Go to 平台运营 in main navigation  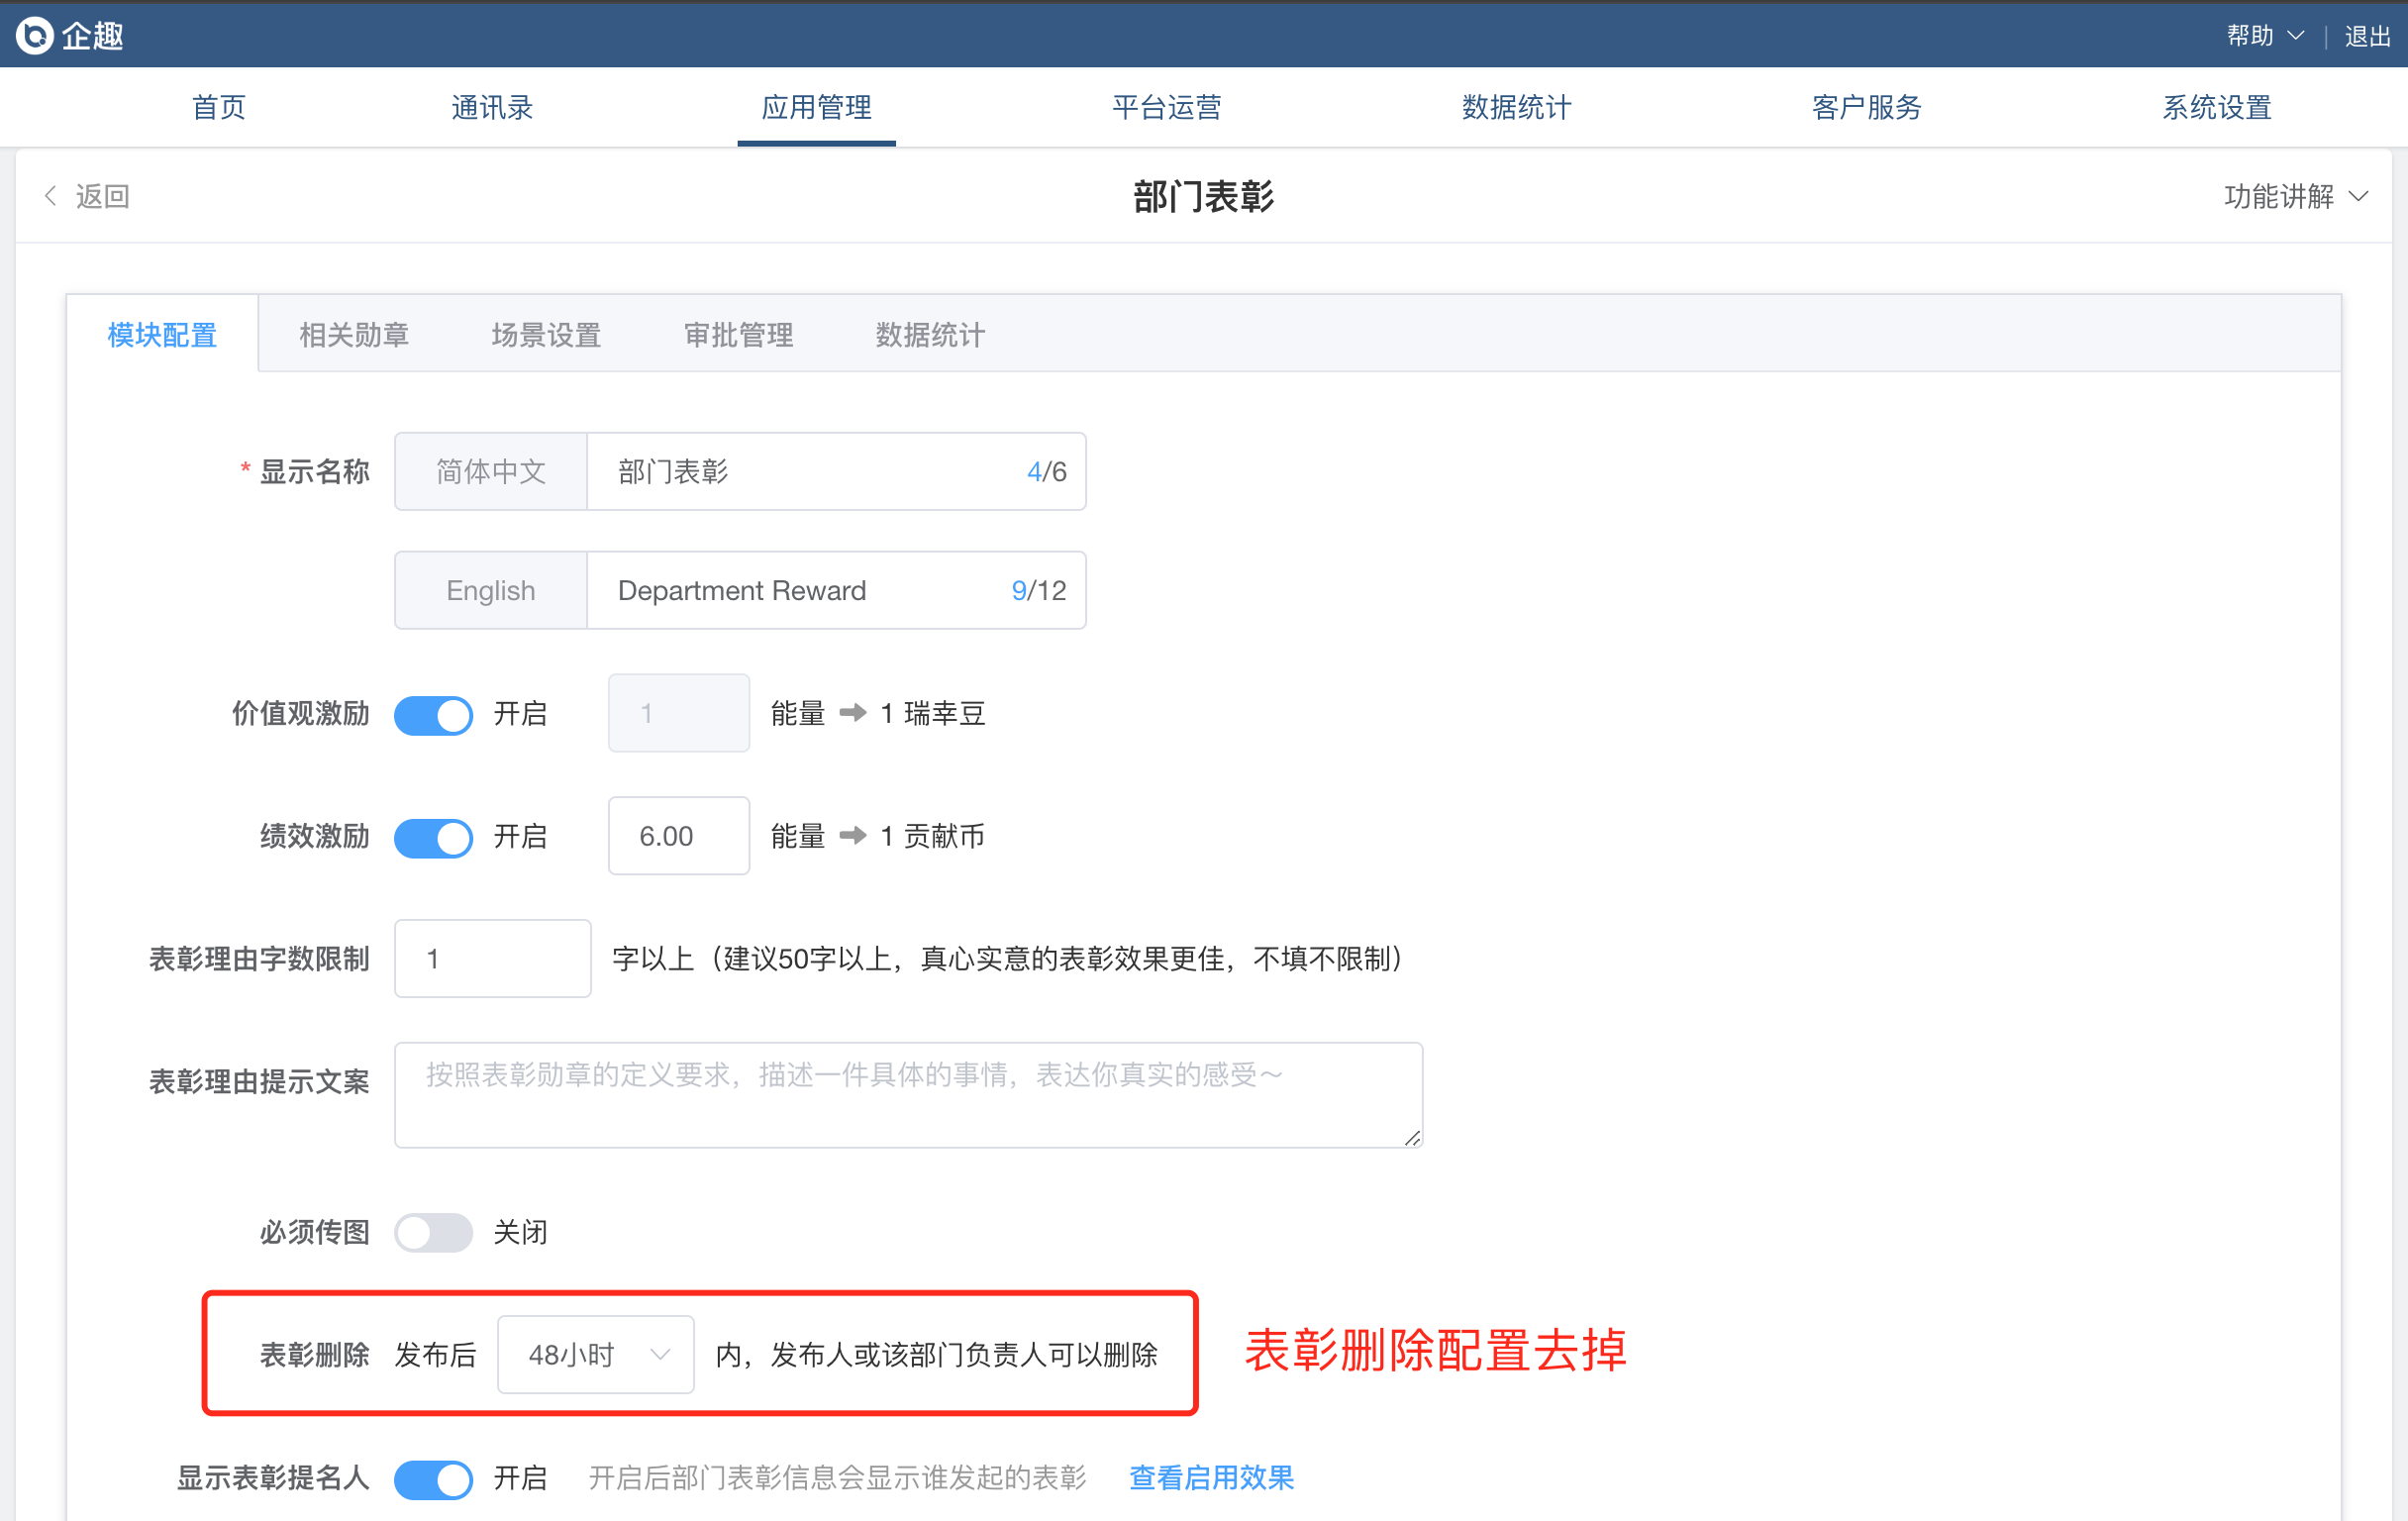[1166, 107]
